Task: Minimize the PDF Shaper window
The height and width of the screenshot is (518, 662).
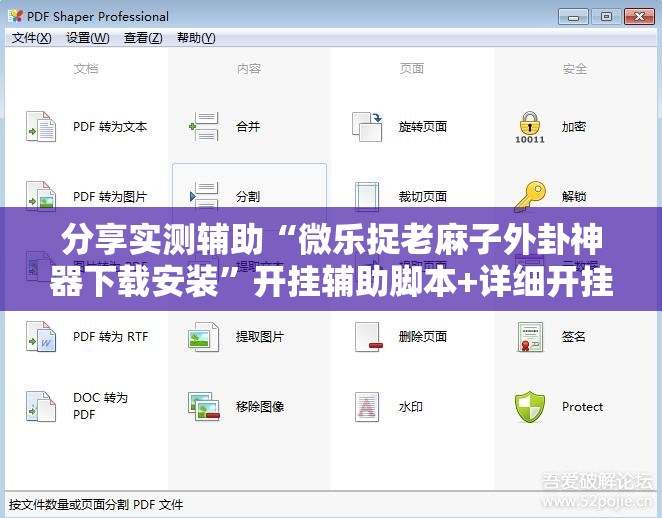Action: [573, 17]
